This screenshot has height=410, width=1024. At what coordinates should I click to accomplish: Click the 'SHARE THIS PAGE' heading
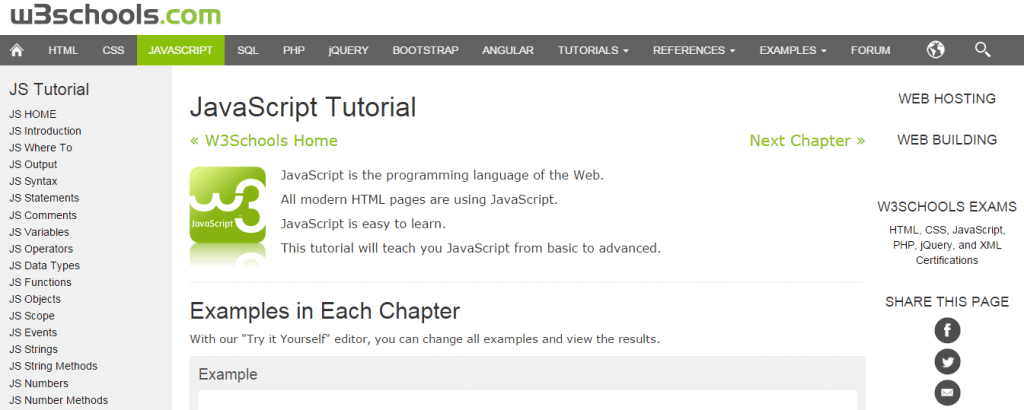947,302
